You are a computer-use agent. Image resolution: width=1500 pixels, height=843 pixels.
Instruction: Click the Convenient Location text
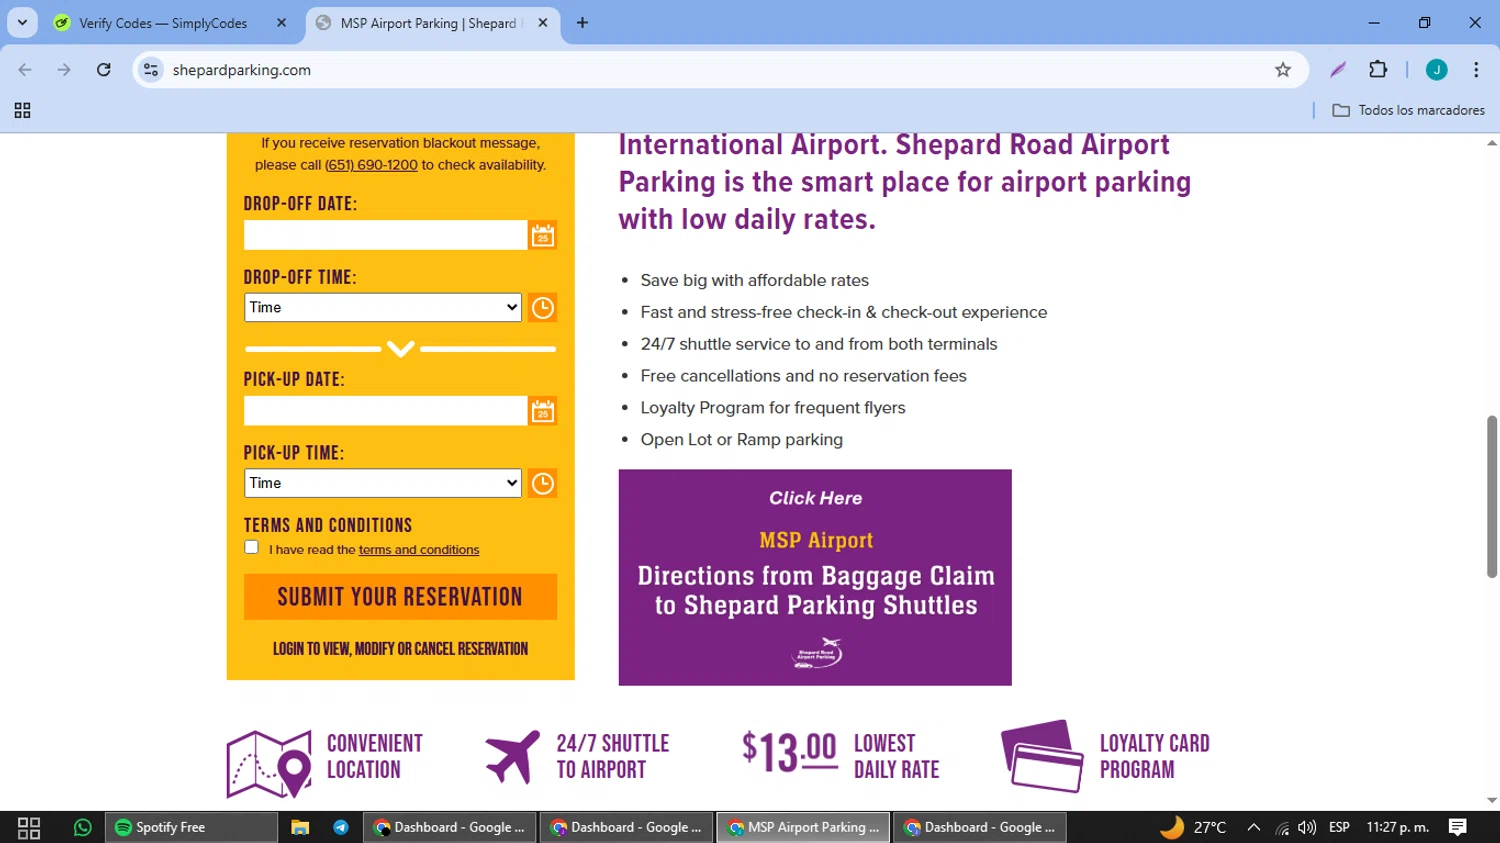[375, 757]
